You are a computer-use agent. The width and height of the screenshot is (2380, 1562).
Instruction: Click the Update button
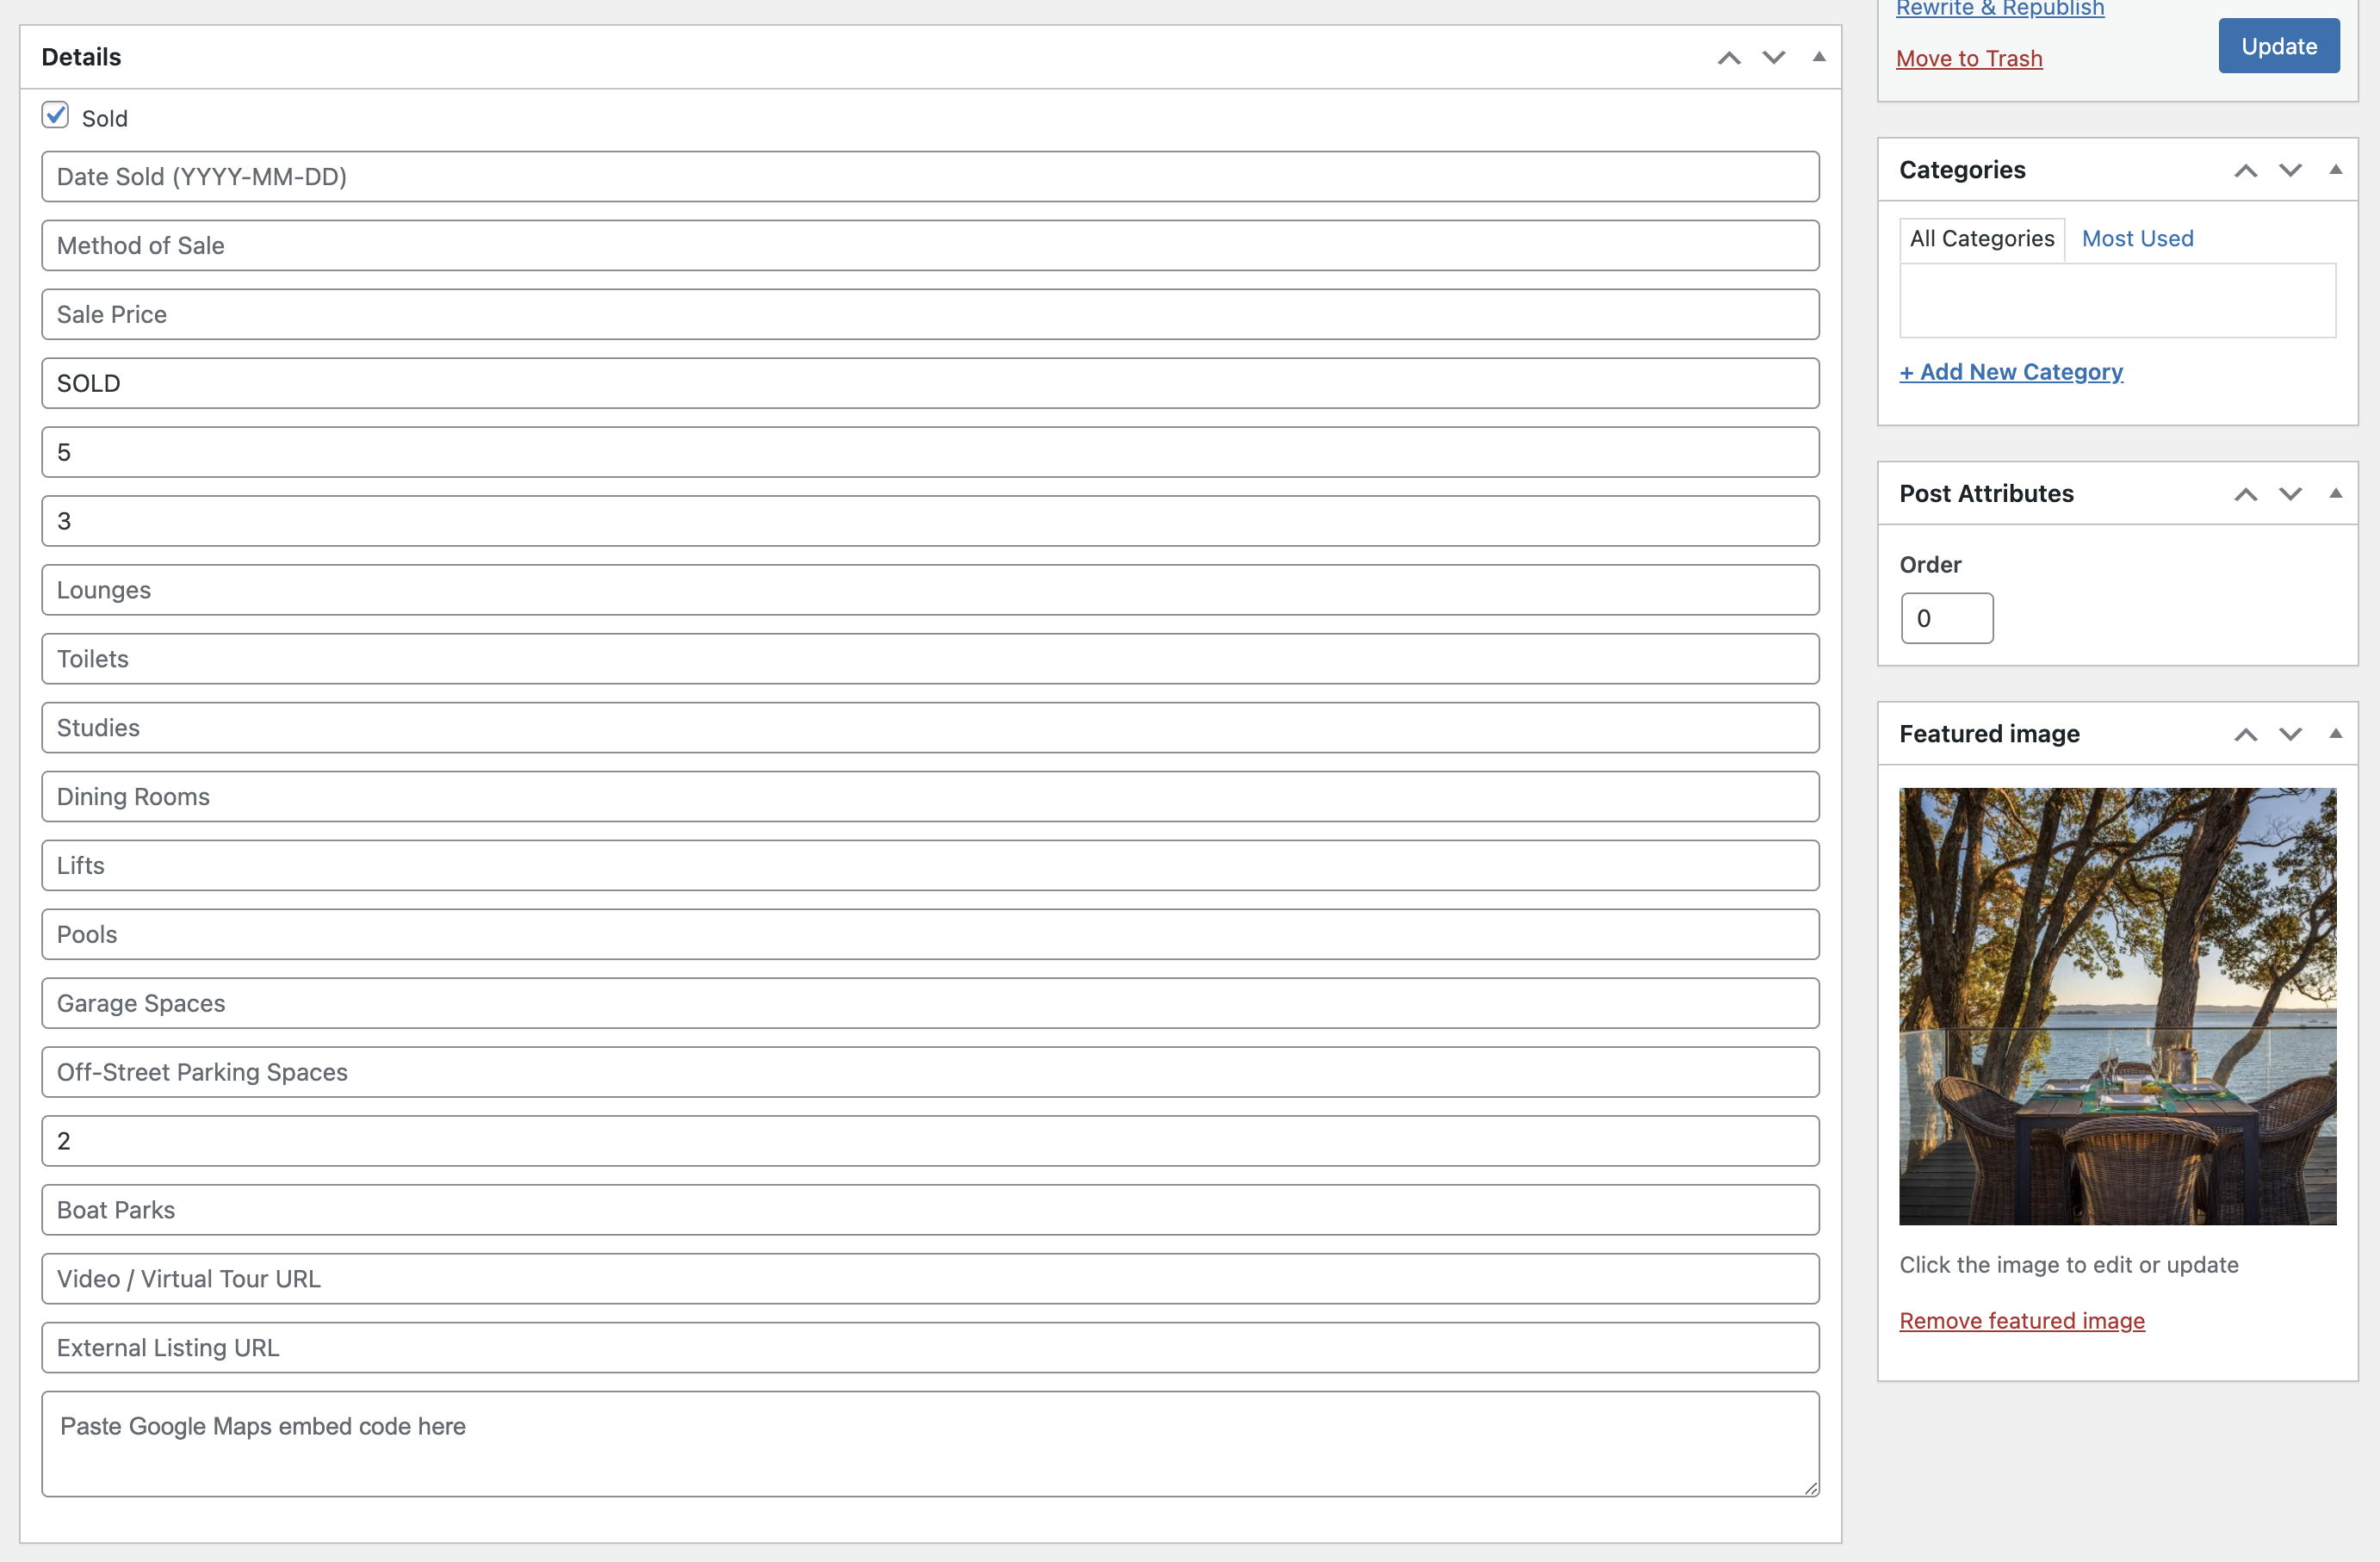click(2279, 46)
